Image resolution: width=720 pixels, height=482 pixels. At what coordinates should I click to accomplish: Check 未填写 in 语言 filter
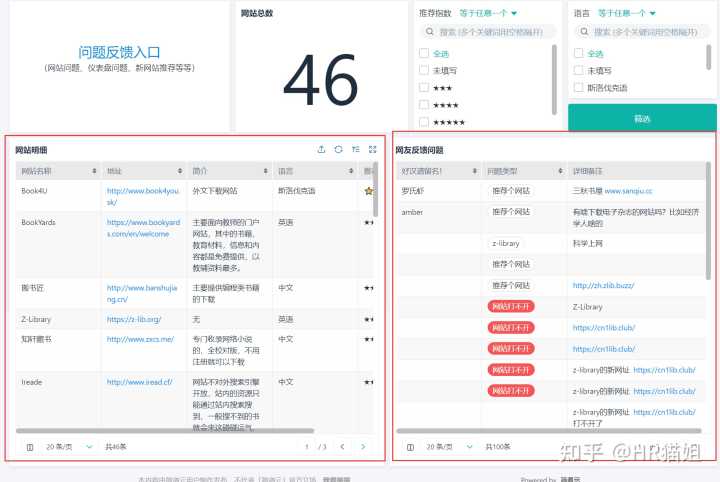[x=579, y=70]
